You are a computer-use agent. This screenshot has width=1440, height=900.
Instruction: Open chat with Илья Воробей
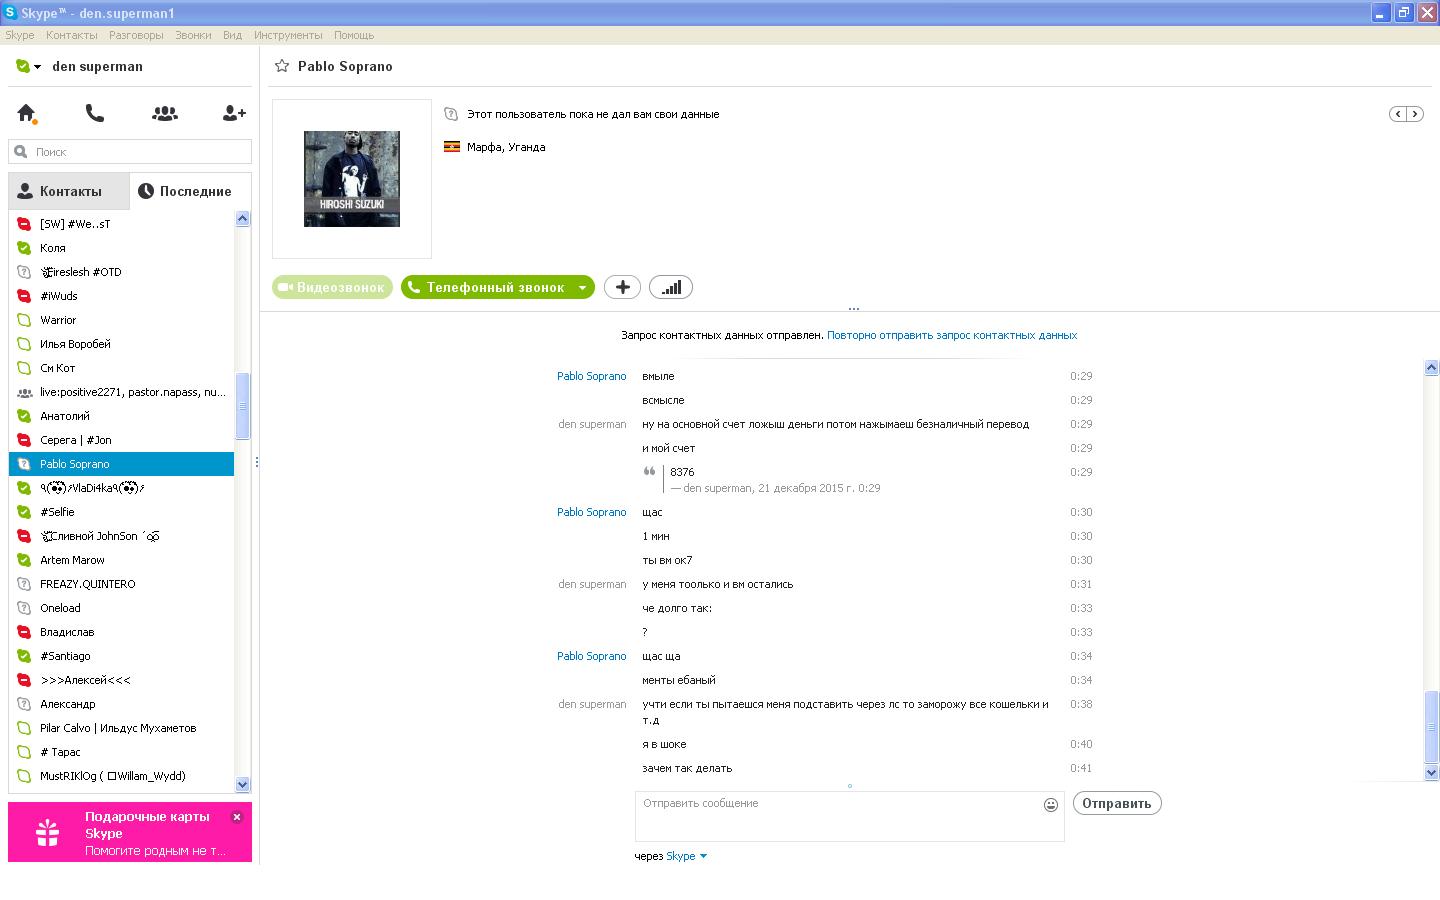121,344
